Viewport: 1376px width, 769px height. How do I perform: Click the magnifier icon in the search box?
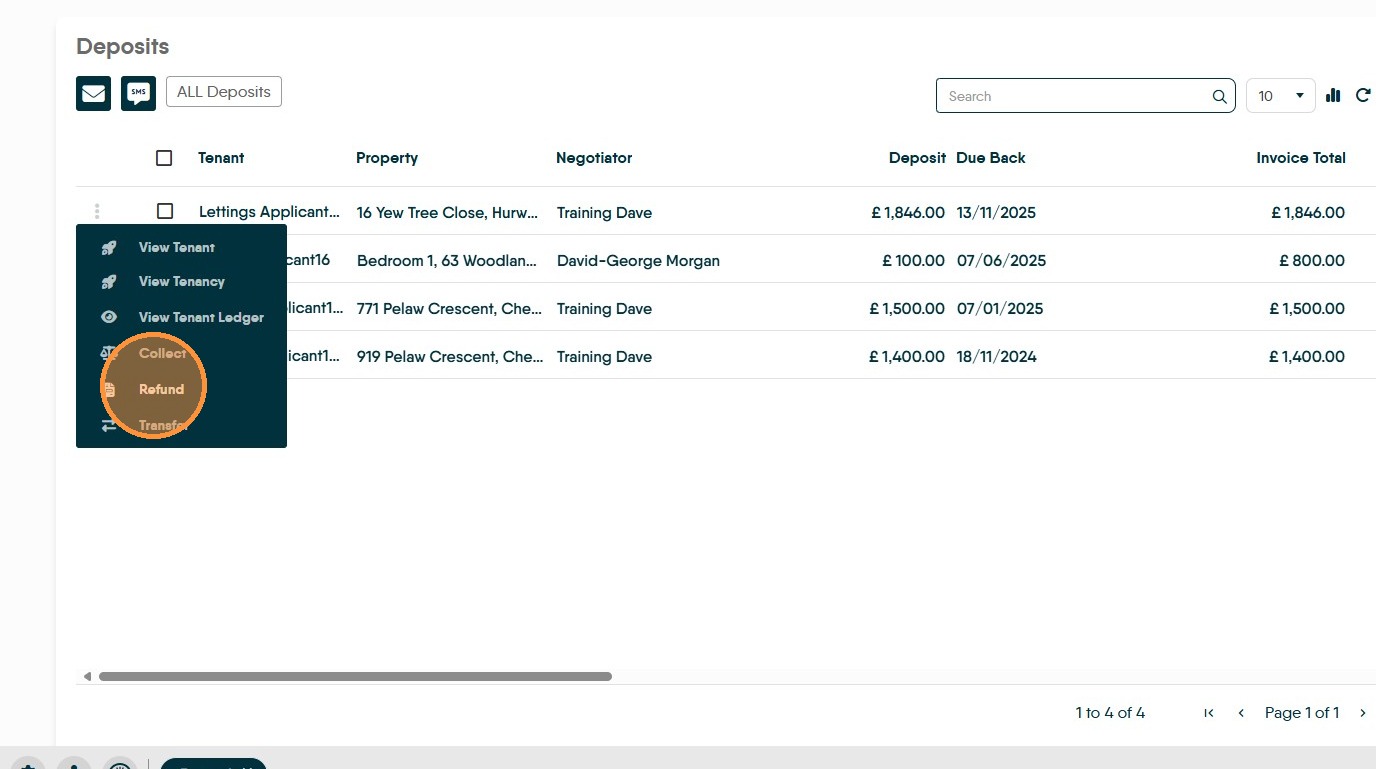point(1219,97)
